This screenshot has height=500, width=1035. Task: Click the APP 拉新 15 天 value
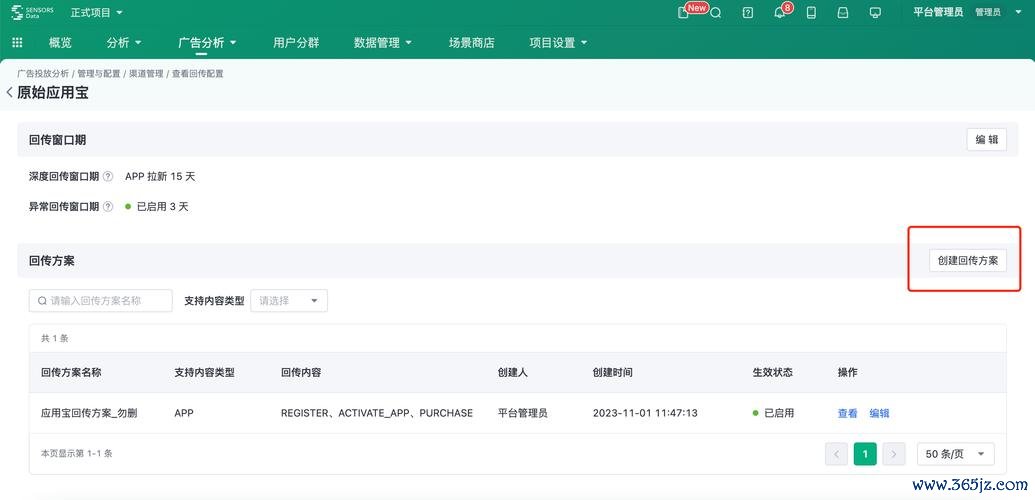point(160,177)
